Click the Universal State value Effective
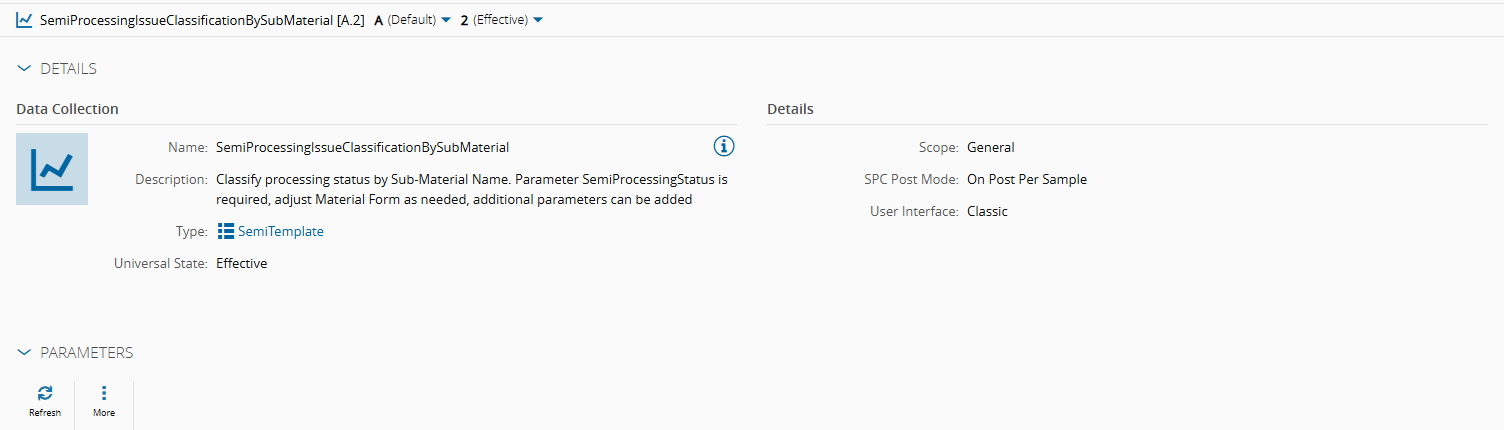 pos(242,263)
